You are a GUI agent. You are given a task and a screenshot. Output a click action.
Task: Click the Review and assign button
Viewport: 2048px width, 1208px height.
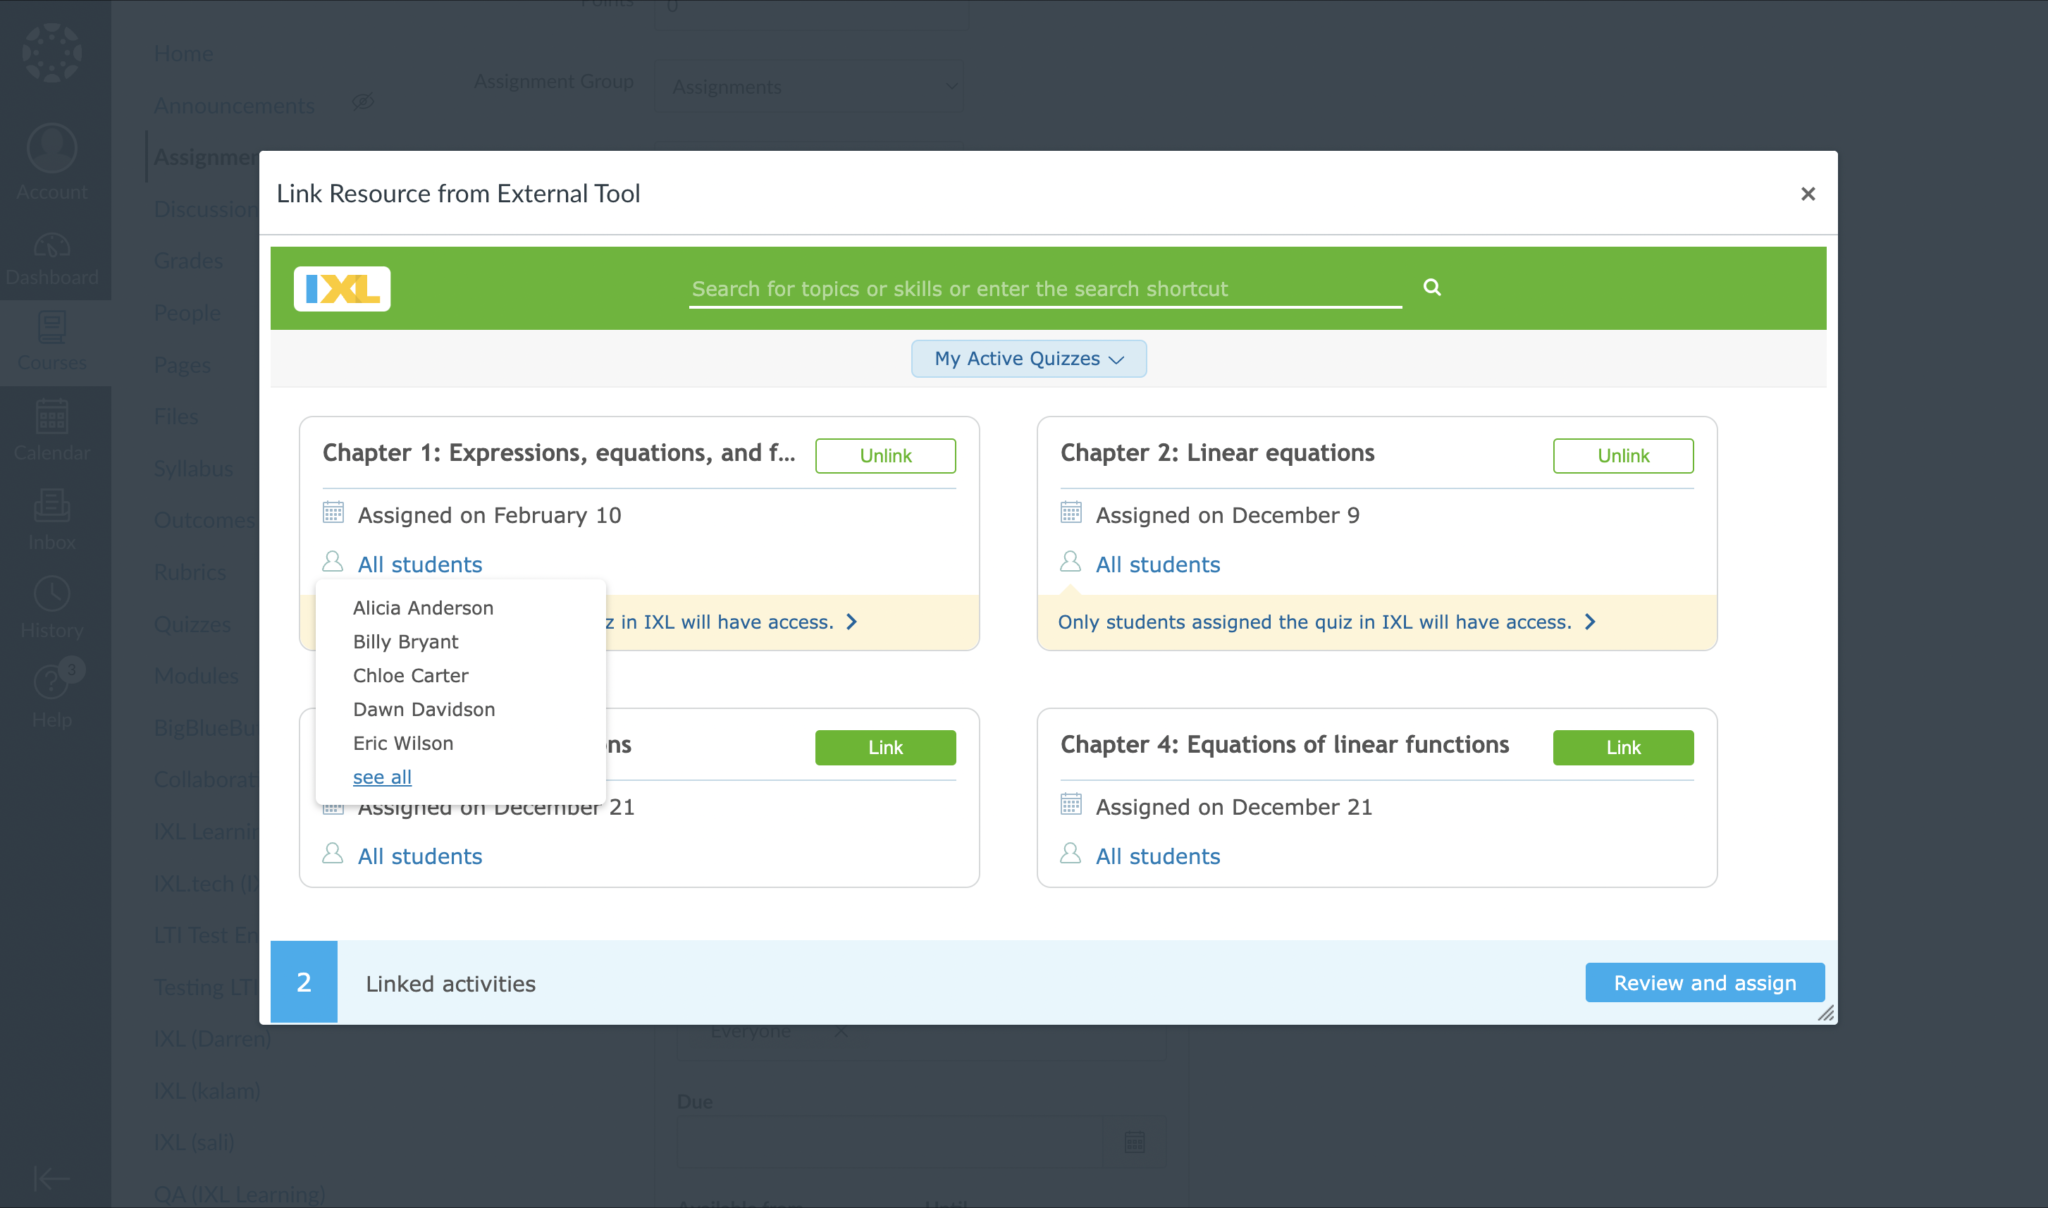pyautogui.click(x=1704, y=982)
